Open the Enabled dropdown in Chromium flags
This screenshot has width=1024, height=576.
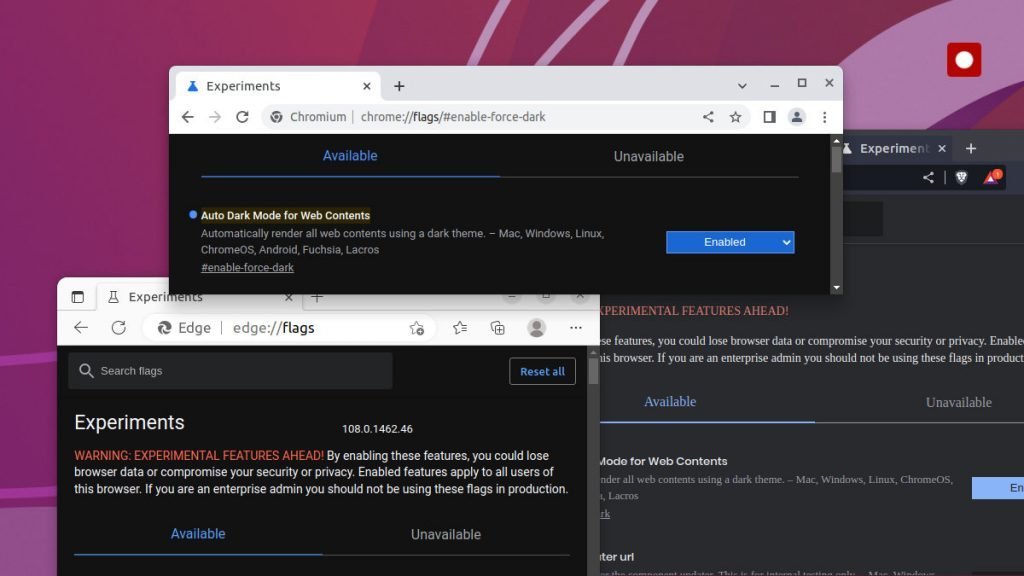coord(730,242)
